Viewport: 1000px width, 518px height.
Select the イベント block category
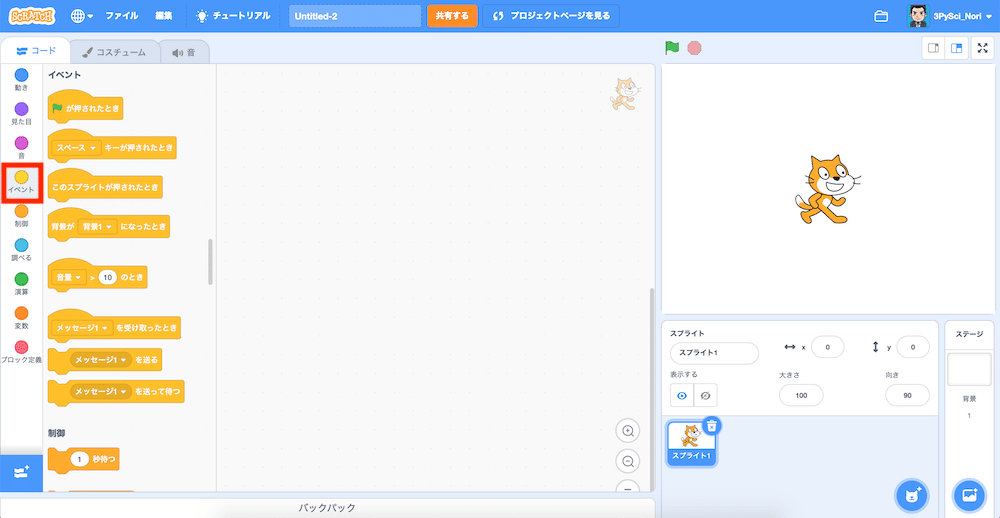tap(22, 182)
